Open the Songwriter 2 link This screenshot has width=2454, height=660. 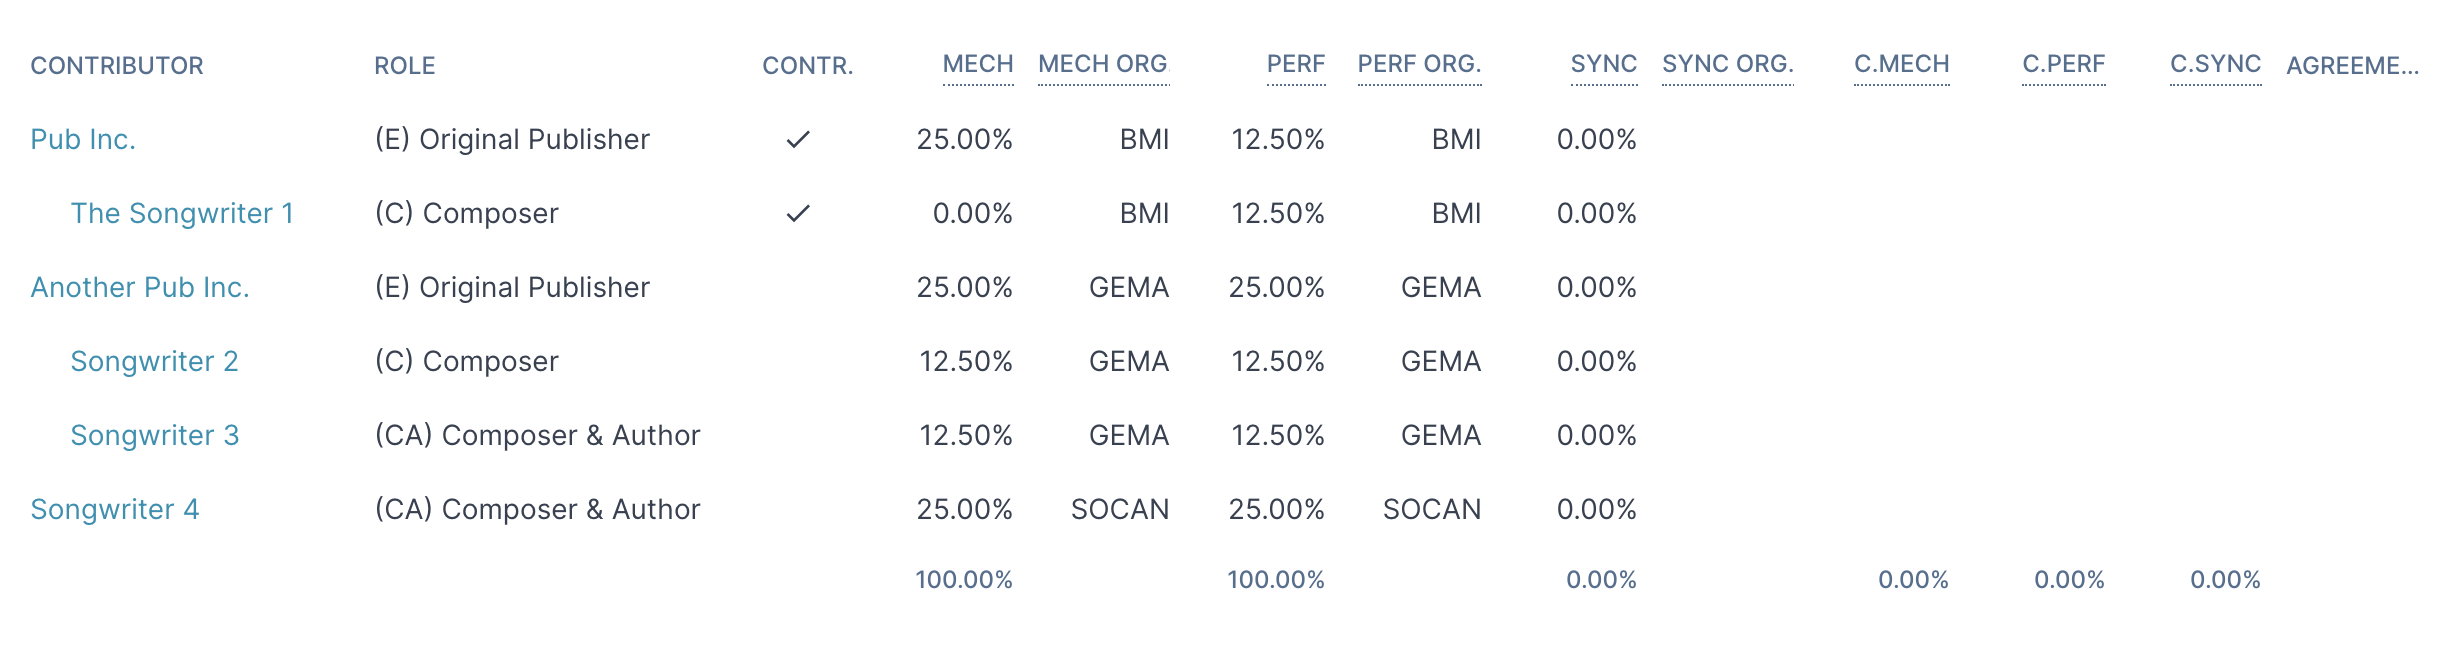(x=155, y=361)
